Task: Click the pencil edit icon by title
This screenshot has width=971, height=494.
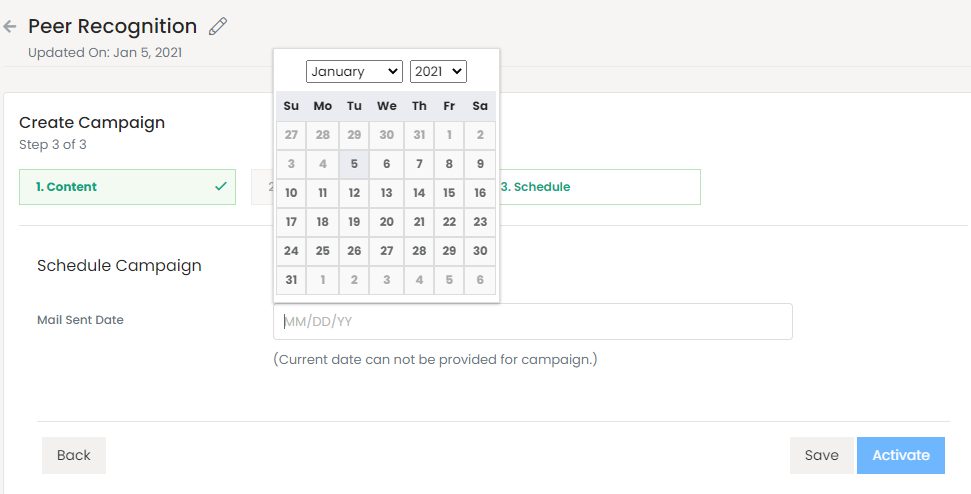Action: [x=218, y=26]
